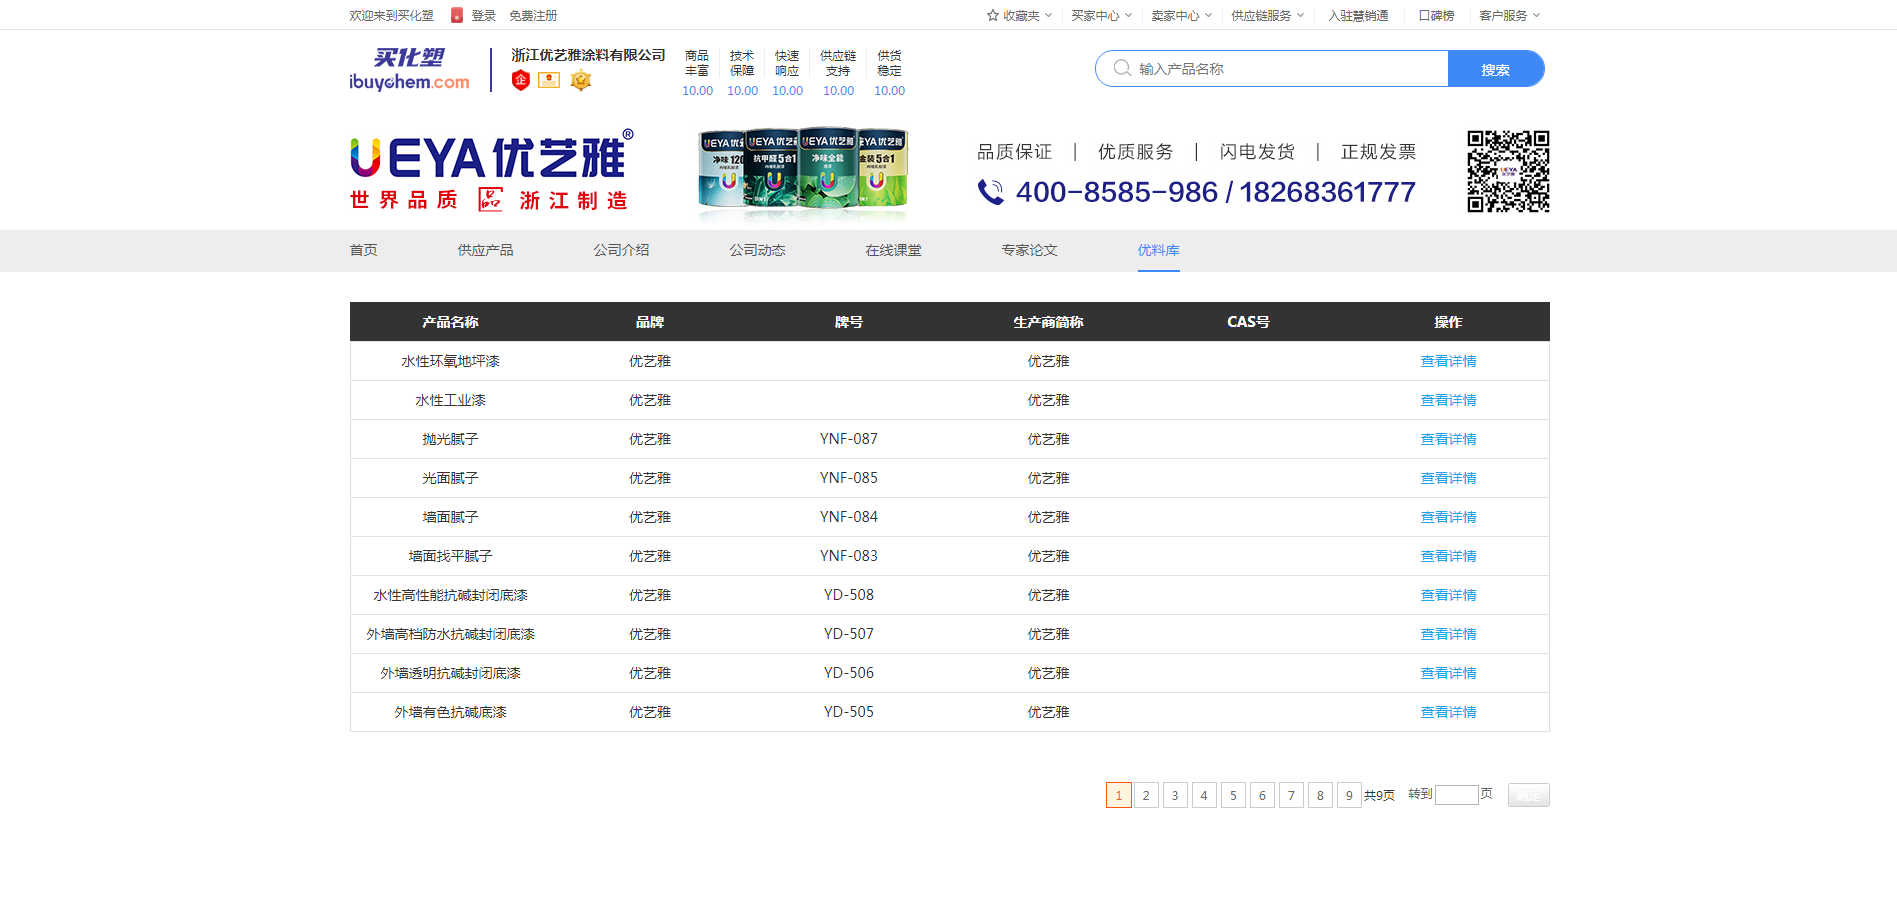Go to page 3
Viewport: 1897px width, 901px height.
1175,795
